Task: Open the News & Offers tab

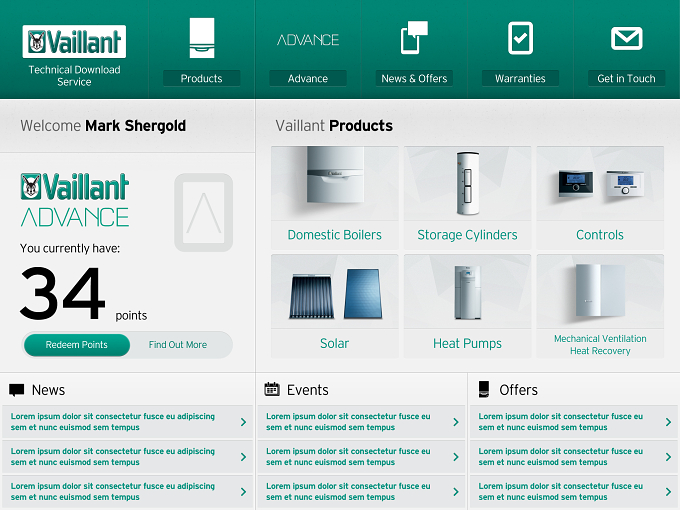Action: (x=414, y=78)
